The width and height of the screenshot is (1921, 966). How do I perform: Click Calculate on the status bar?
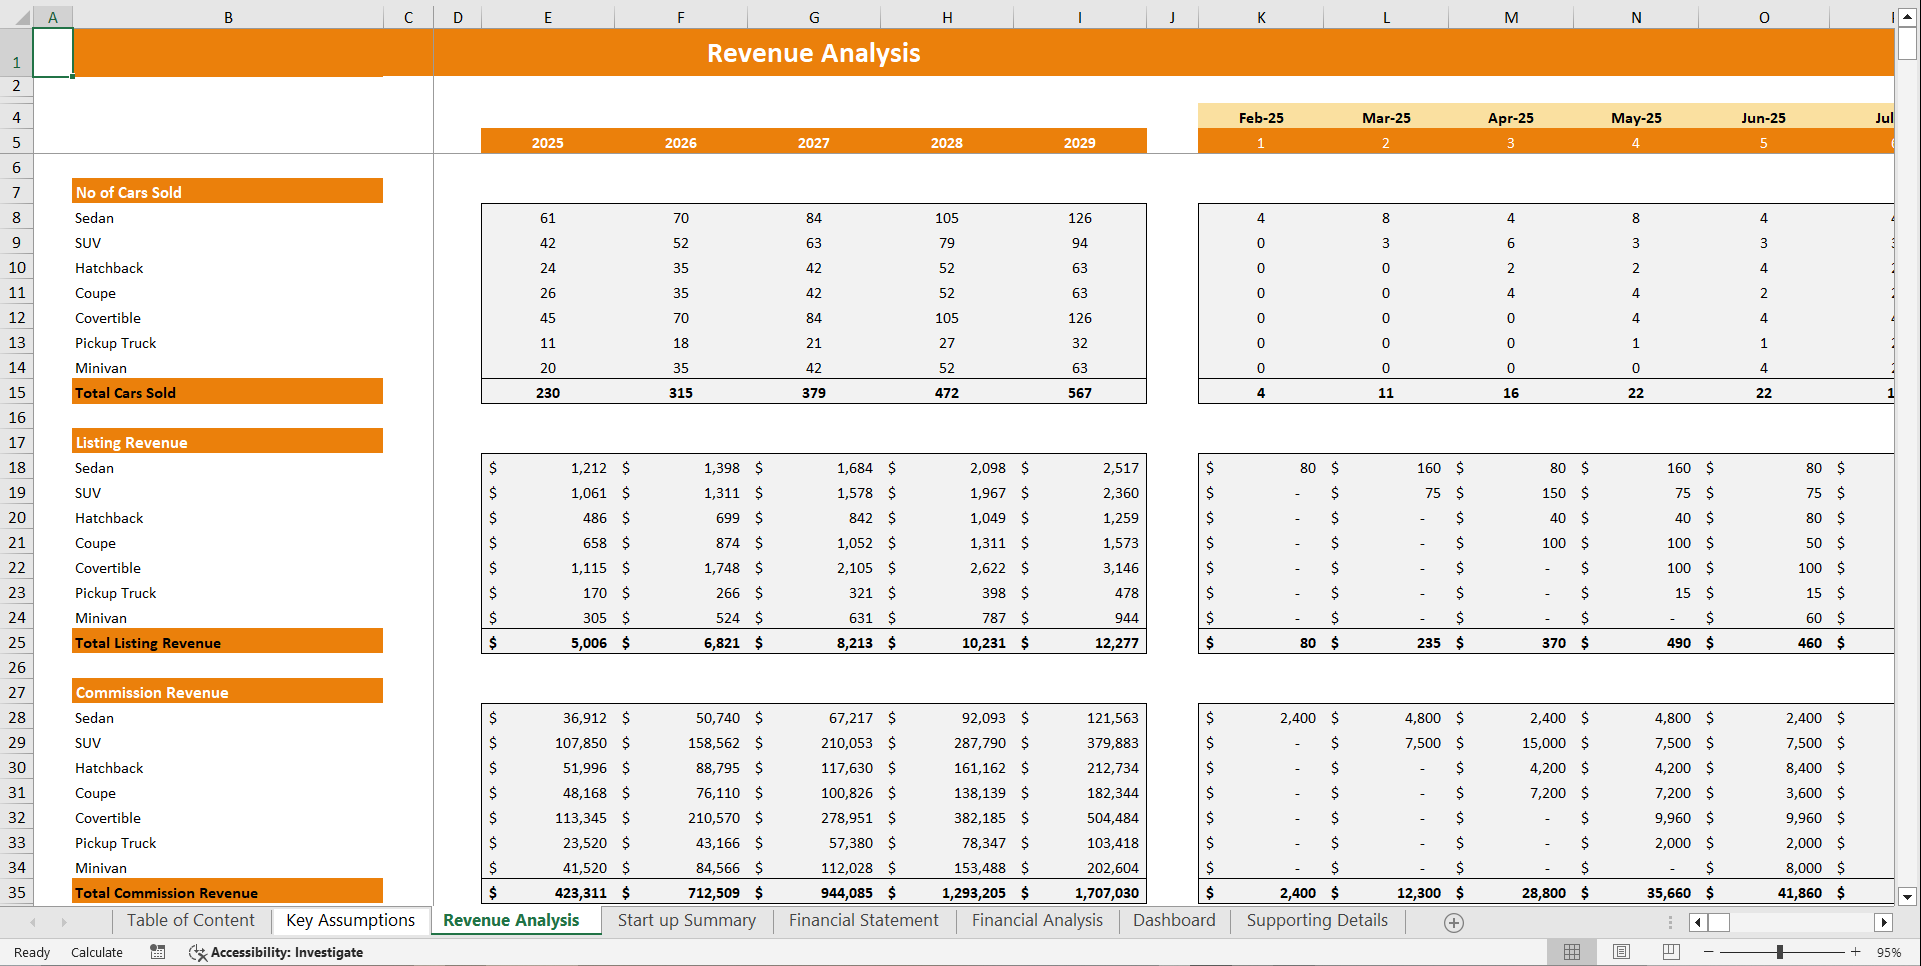pos(96,952)
